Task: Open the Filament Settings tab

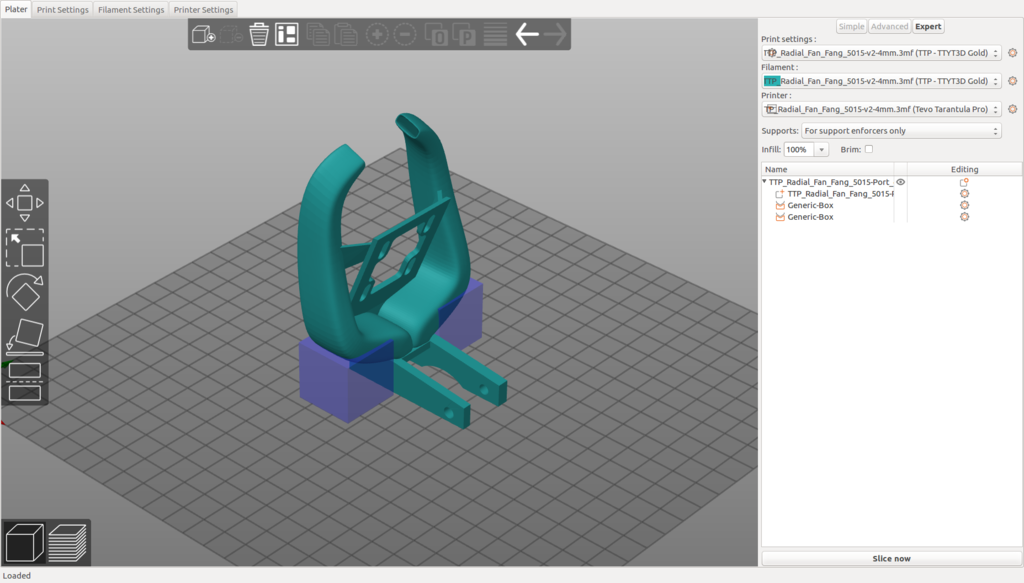Action: click(x=131, y=10)
